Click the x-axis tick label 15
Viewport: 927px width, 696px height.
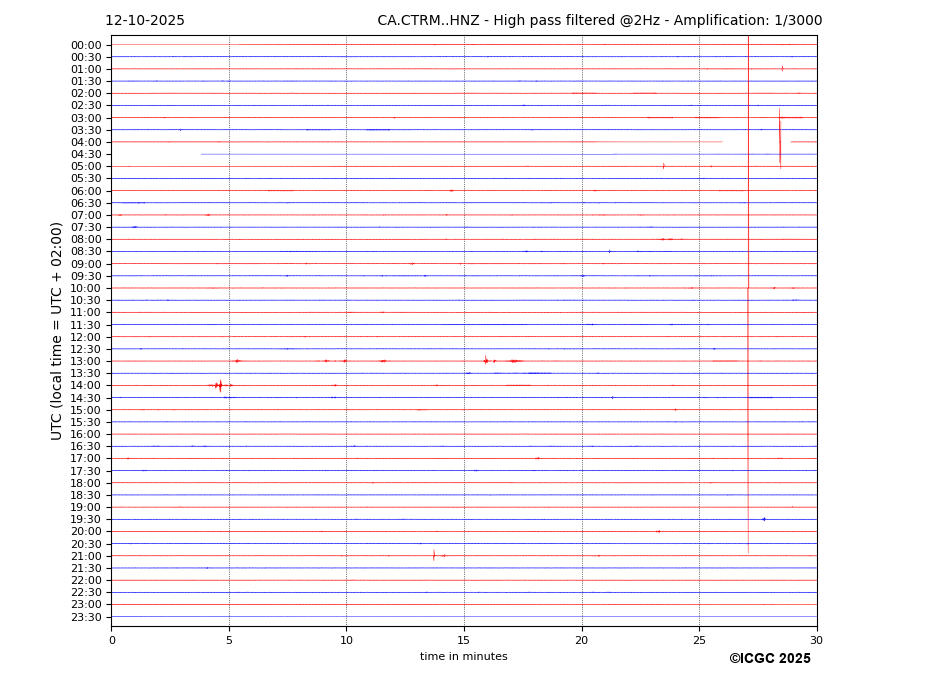click(464, 640)
